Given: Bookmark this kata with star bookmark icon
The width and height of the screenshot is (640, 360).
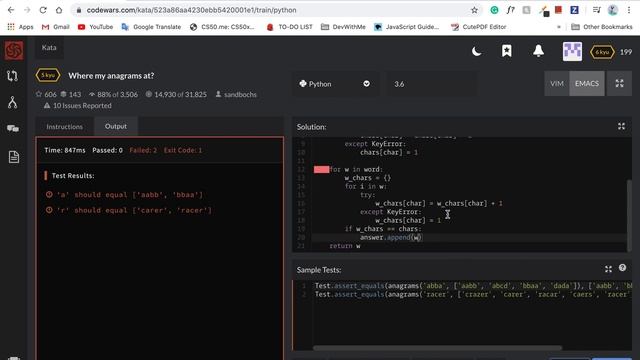Looking at the screenshot, I should click(x=507, y=51).
